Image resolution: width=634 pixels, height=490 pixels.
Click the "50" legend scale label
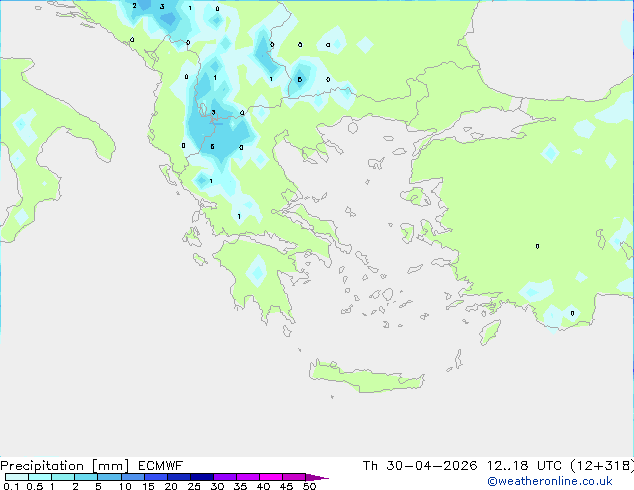tap(310, 486)
